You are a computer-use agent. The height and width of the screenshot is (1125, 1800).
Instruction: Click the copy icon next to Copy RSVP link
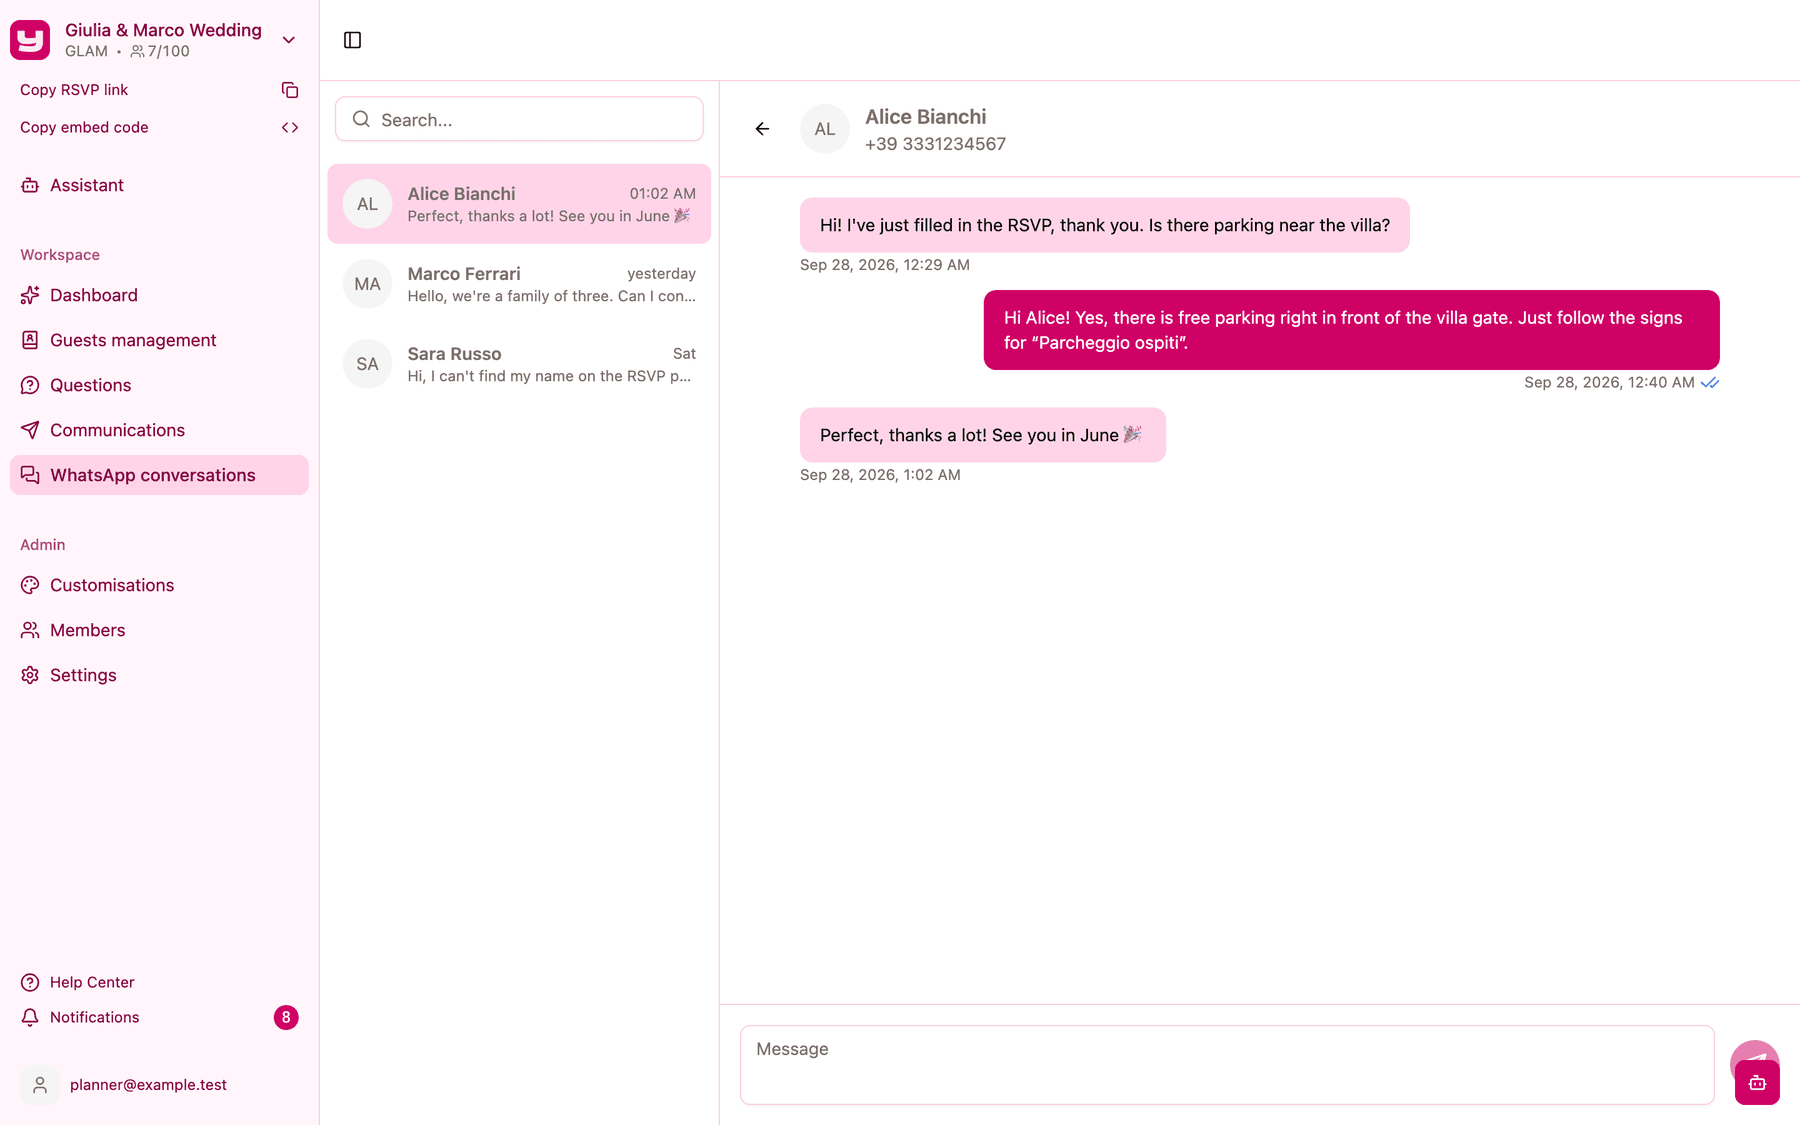tap(290, 90)
